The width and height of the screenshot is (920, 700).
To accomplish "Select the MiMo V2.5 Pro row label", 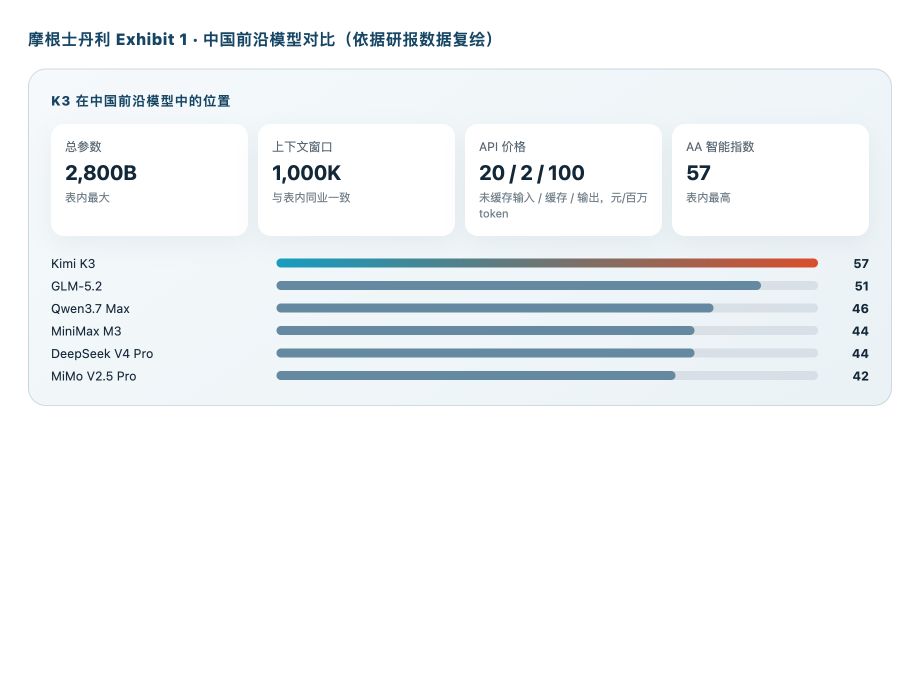I will (94, 376).
